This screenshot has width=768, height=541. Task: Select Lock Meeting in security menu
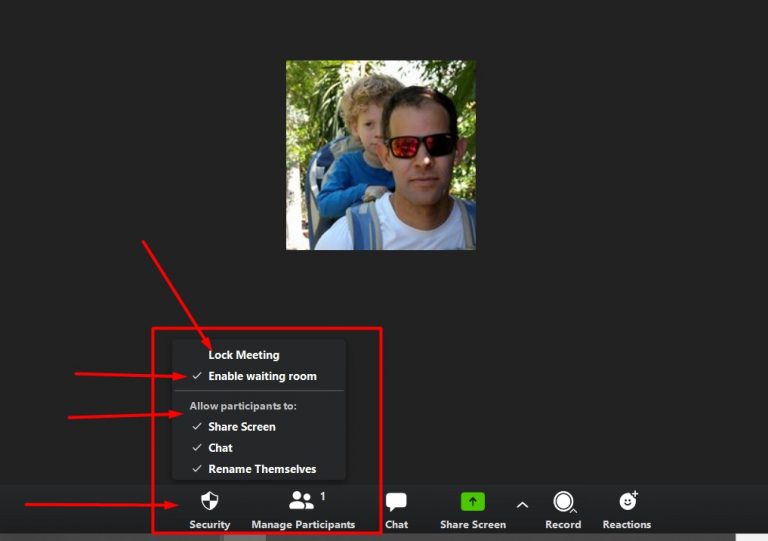tap(259, 355)
